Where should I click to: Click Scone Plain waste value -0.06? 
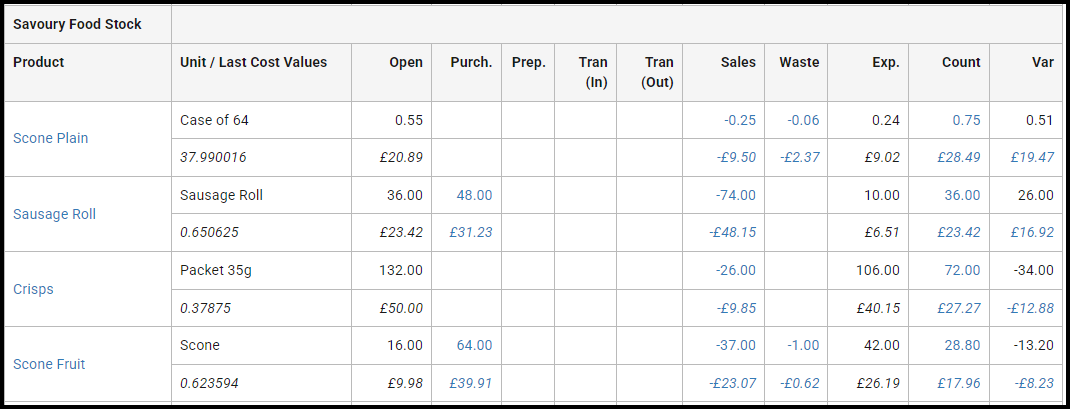(x=803, y=120)
